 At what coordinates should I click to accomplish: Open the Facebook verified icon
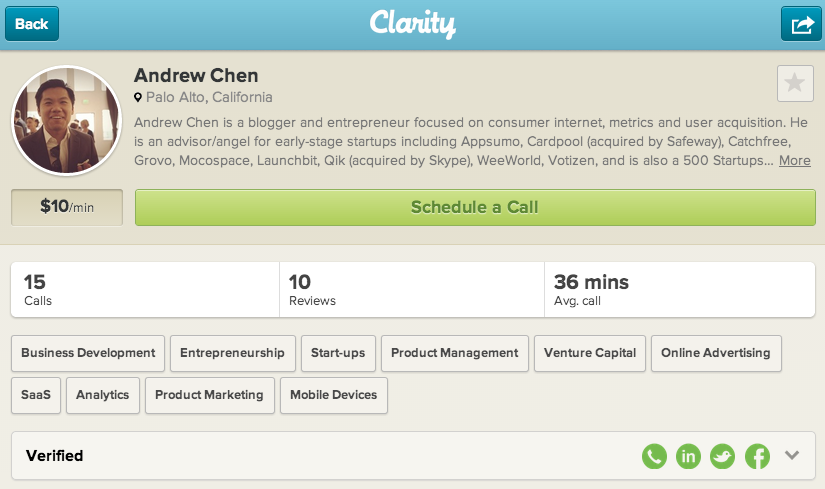point(757,456)
